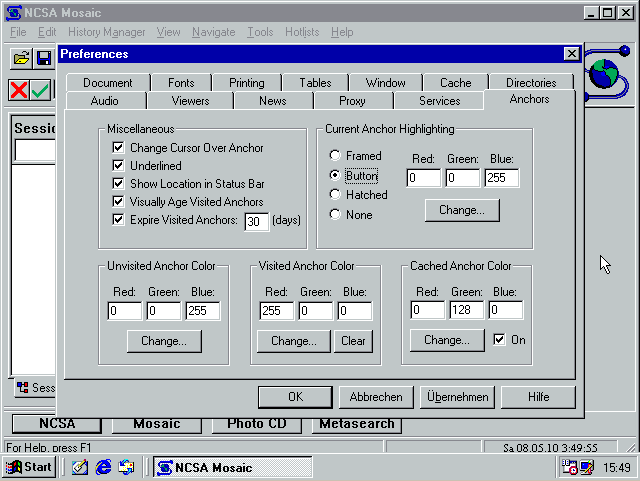Switch to the Document tab
This screenshot has height=481, width=640.
click(x=108, y=82)
